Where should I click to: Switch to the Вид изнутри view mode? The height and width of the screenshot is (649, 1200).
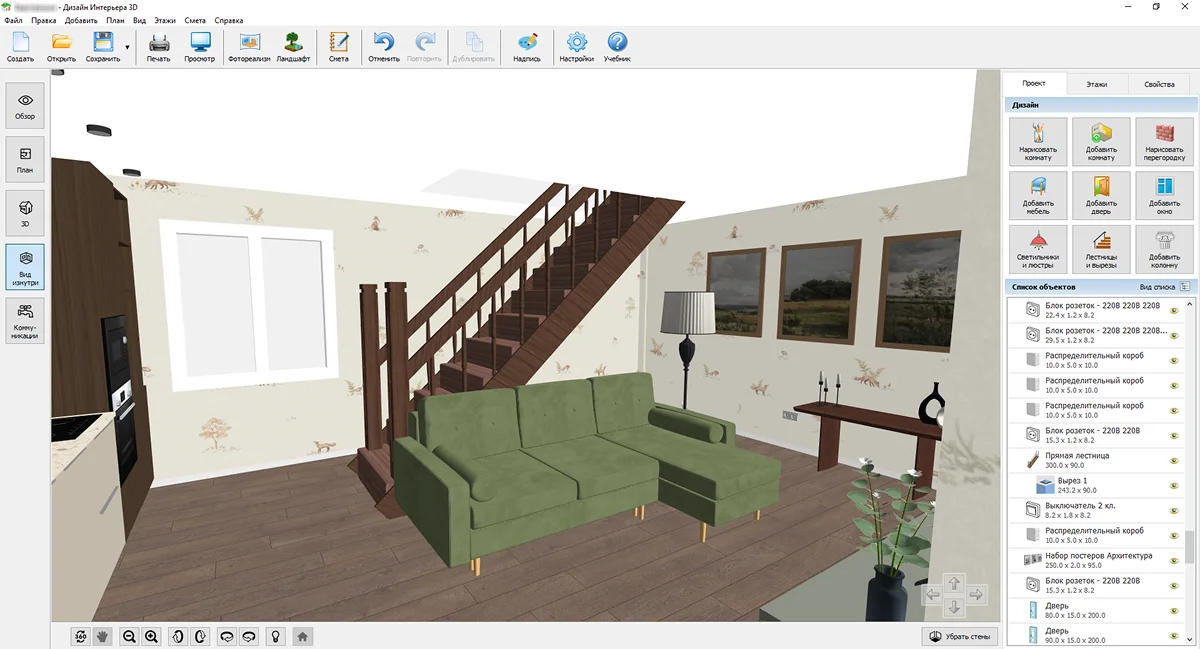coord(25,267)
